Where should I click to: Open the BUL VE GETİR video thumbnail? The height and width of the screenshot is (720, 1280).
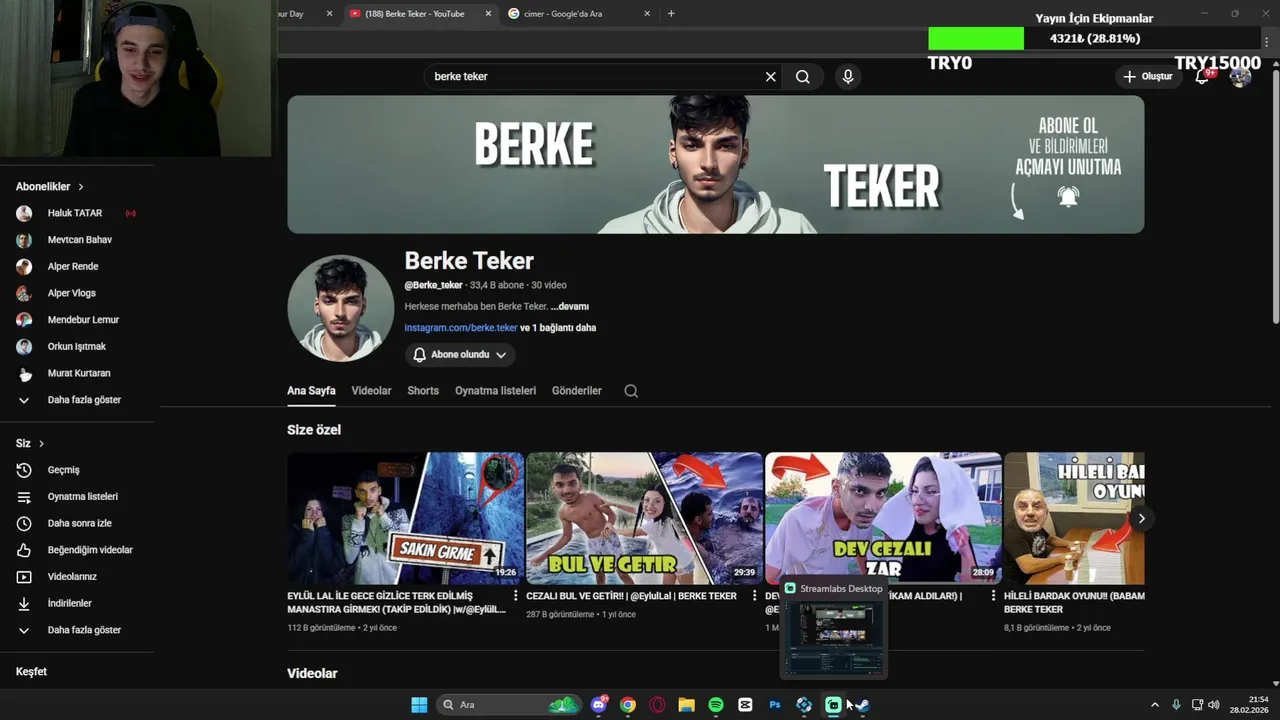(644, 518)
